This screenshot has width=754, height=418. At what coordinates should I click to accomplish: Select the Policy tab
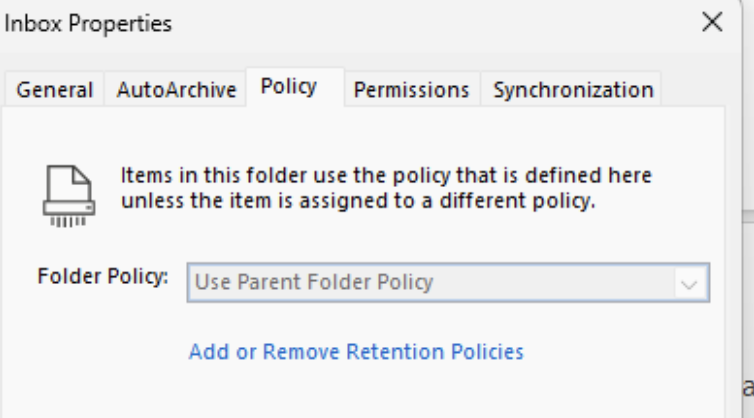[x=289, y=87]
